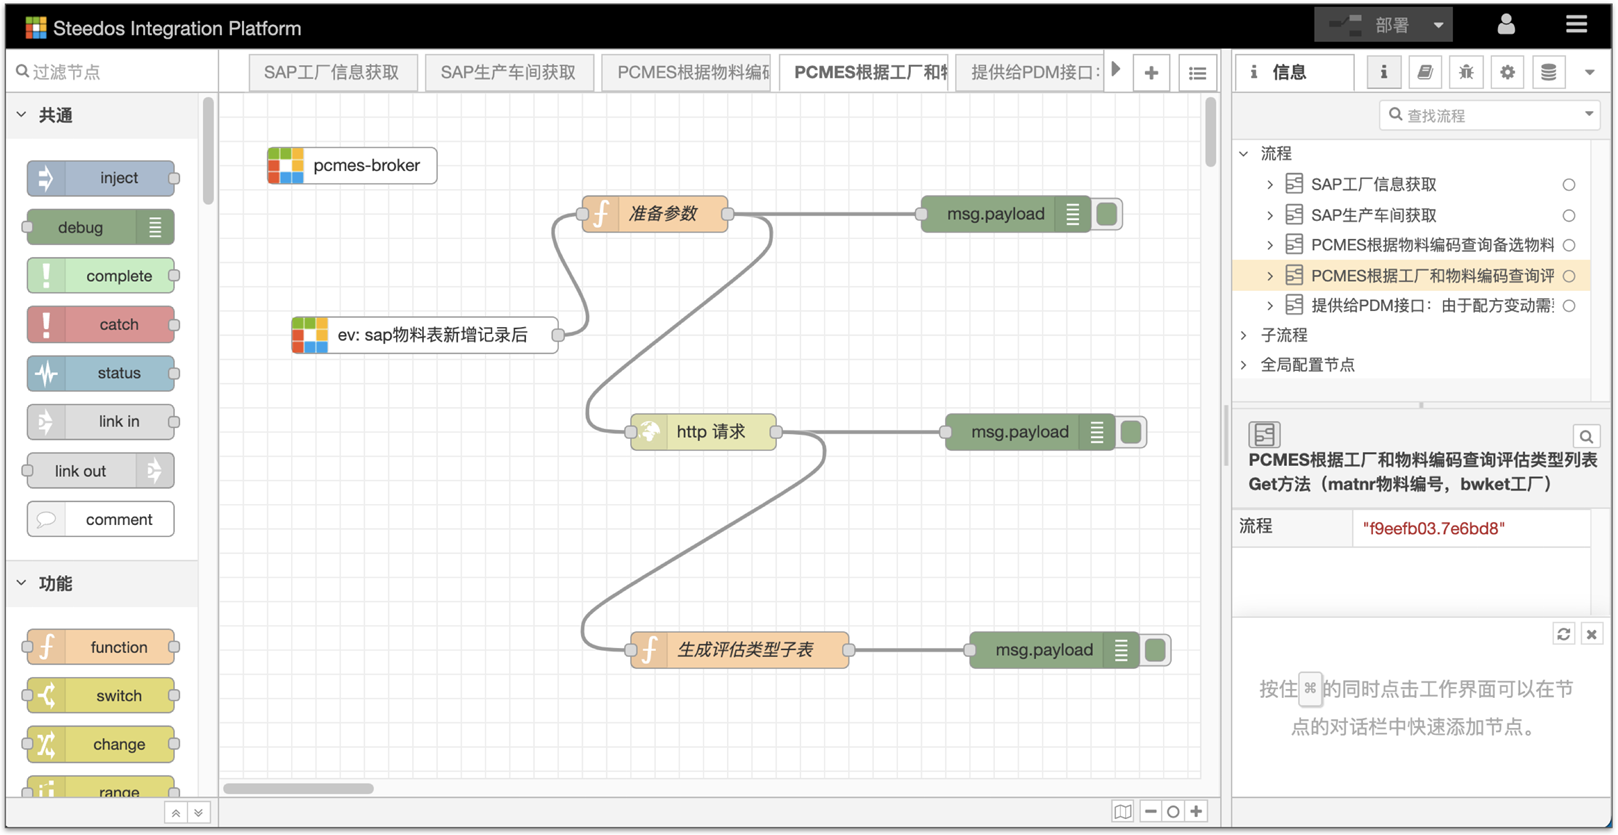
Task: Click the 部署 deploy button
Action: (1369, 25)
